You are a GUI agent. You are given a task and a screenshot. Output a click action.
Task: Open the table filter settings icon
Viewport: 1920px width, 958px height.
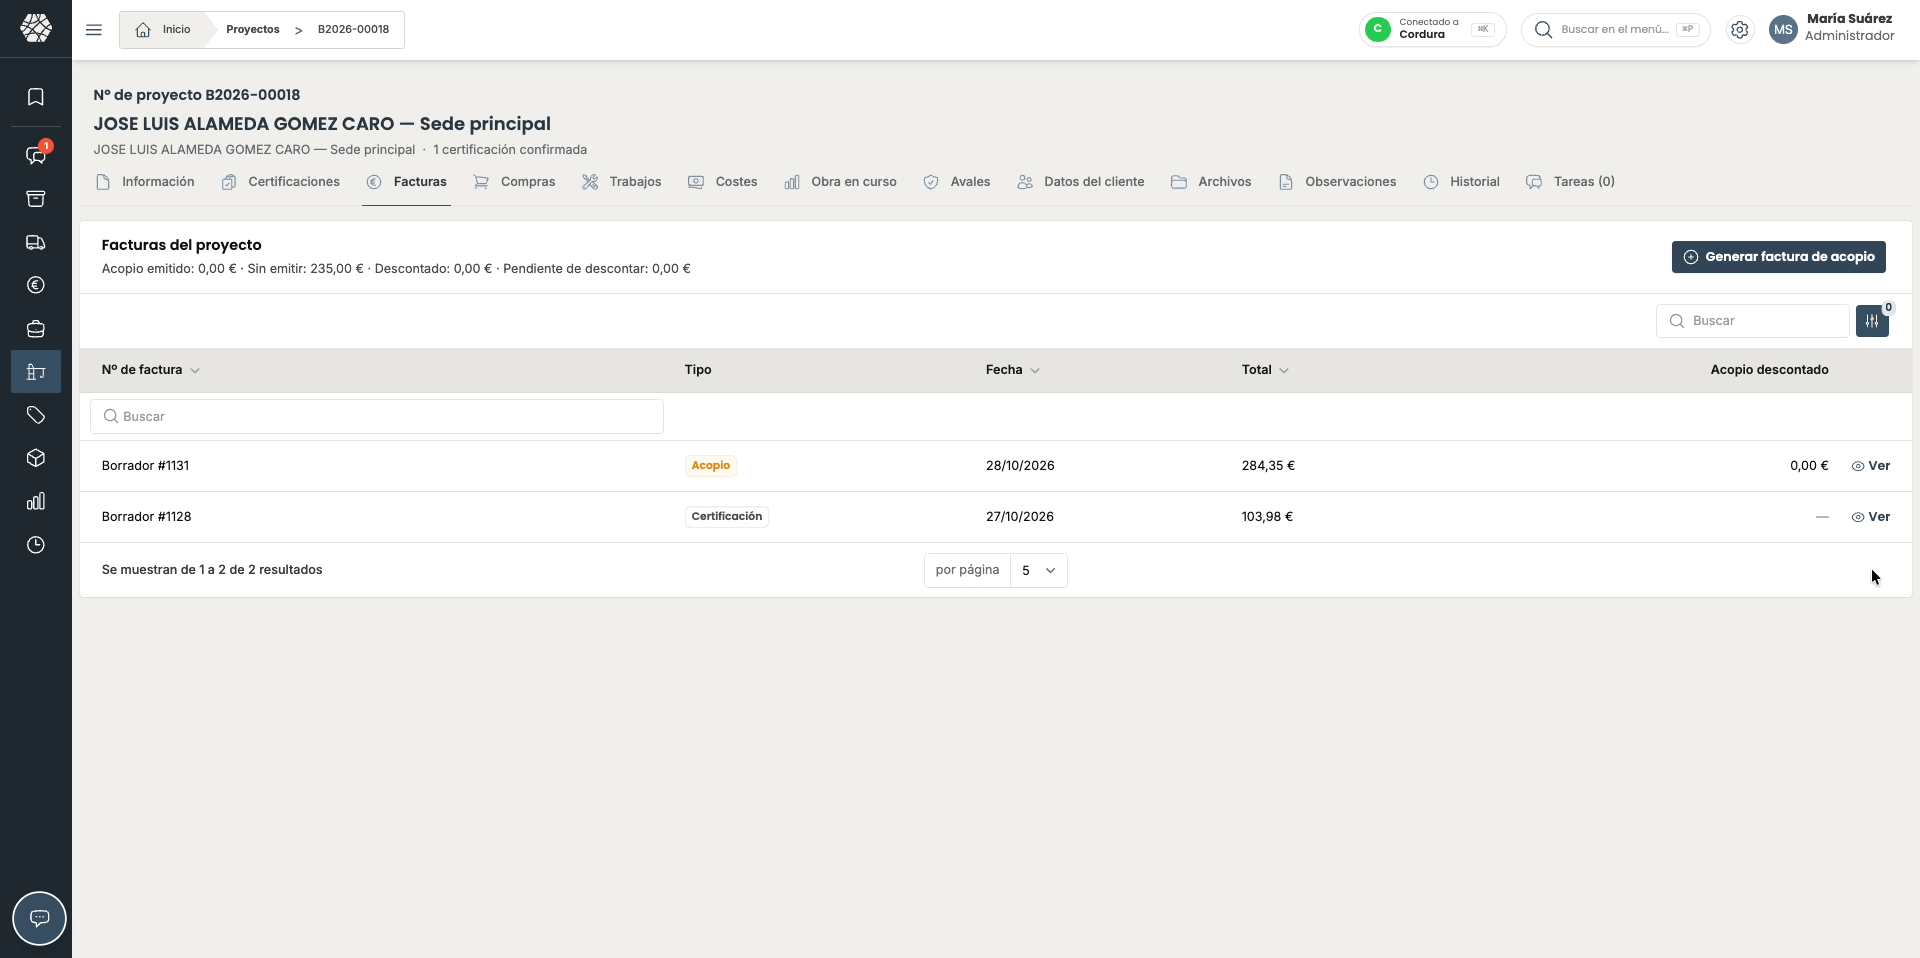tap(1872, 321)
